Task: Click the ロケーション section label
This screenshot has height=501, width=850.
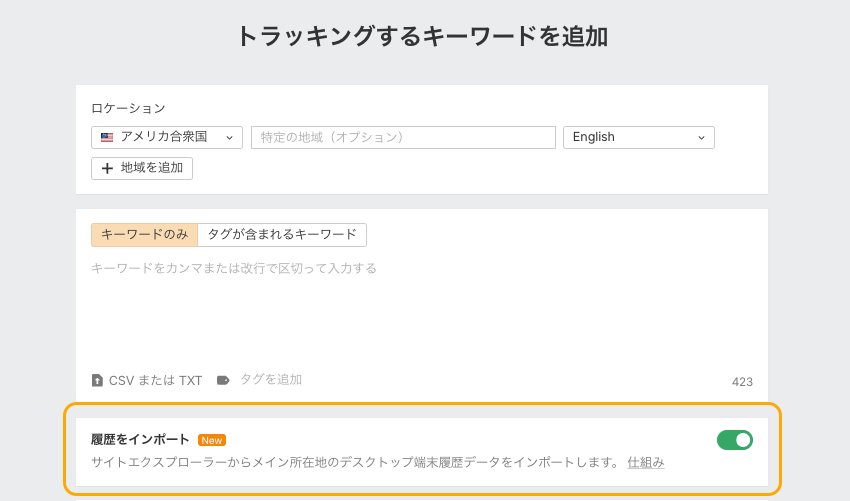Action: point(128,108)
